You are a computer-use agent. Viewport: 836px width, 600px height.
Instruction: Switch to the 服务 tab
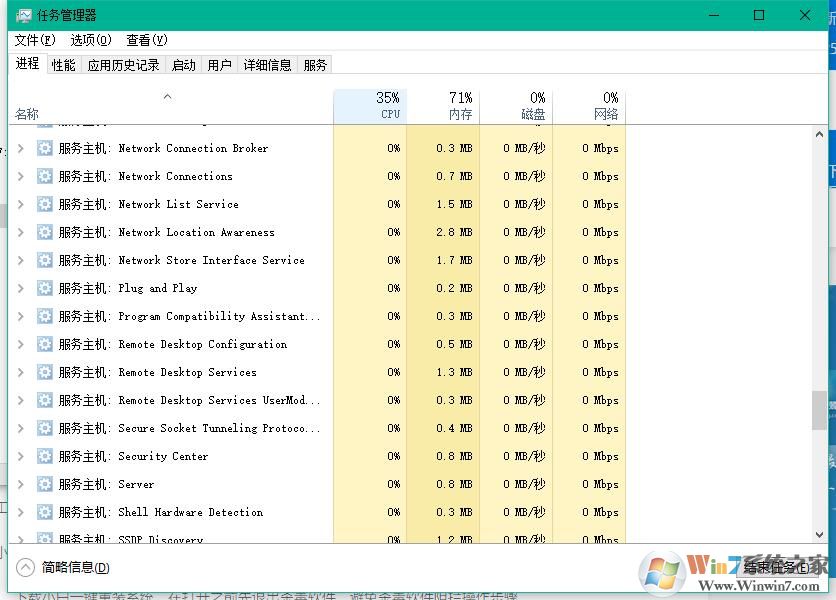click(x=315, y=64)
